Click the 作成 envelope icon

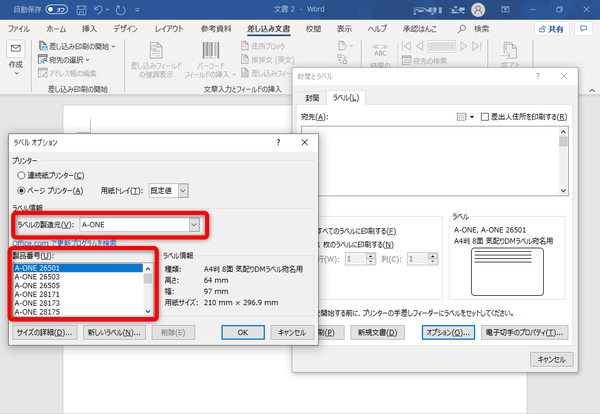[x=16, y=48]
